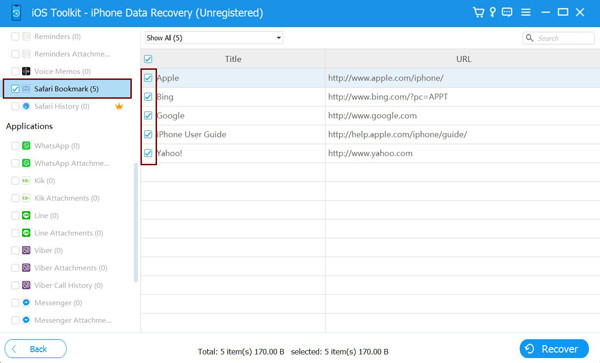Image resolution: width=600 pixels, height=363 pixels.
Task: Toggle the select-all header checkbox
Action: tap(148, 59)
